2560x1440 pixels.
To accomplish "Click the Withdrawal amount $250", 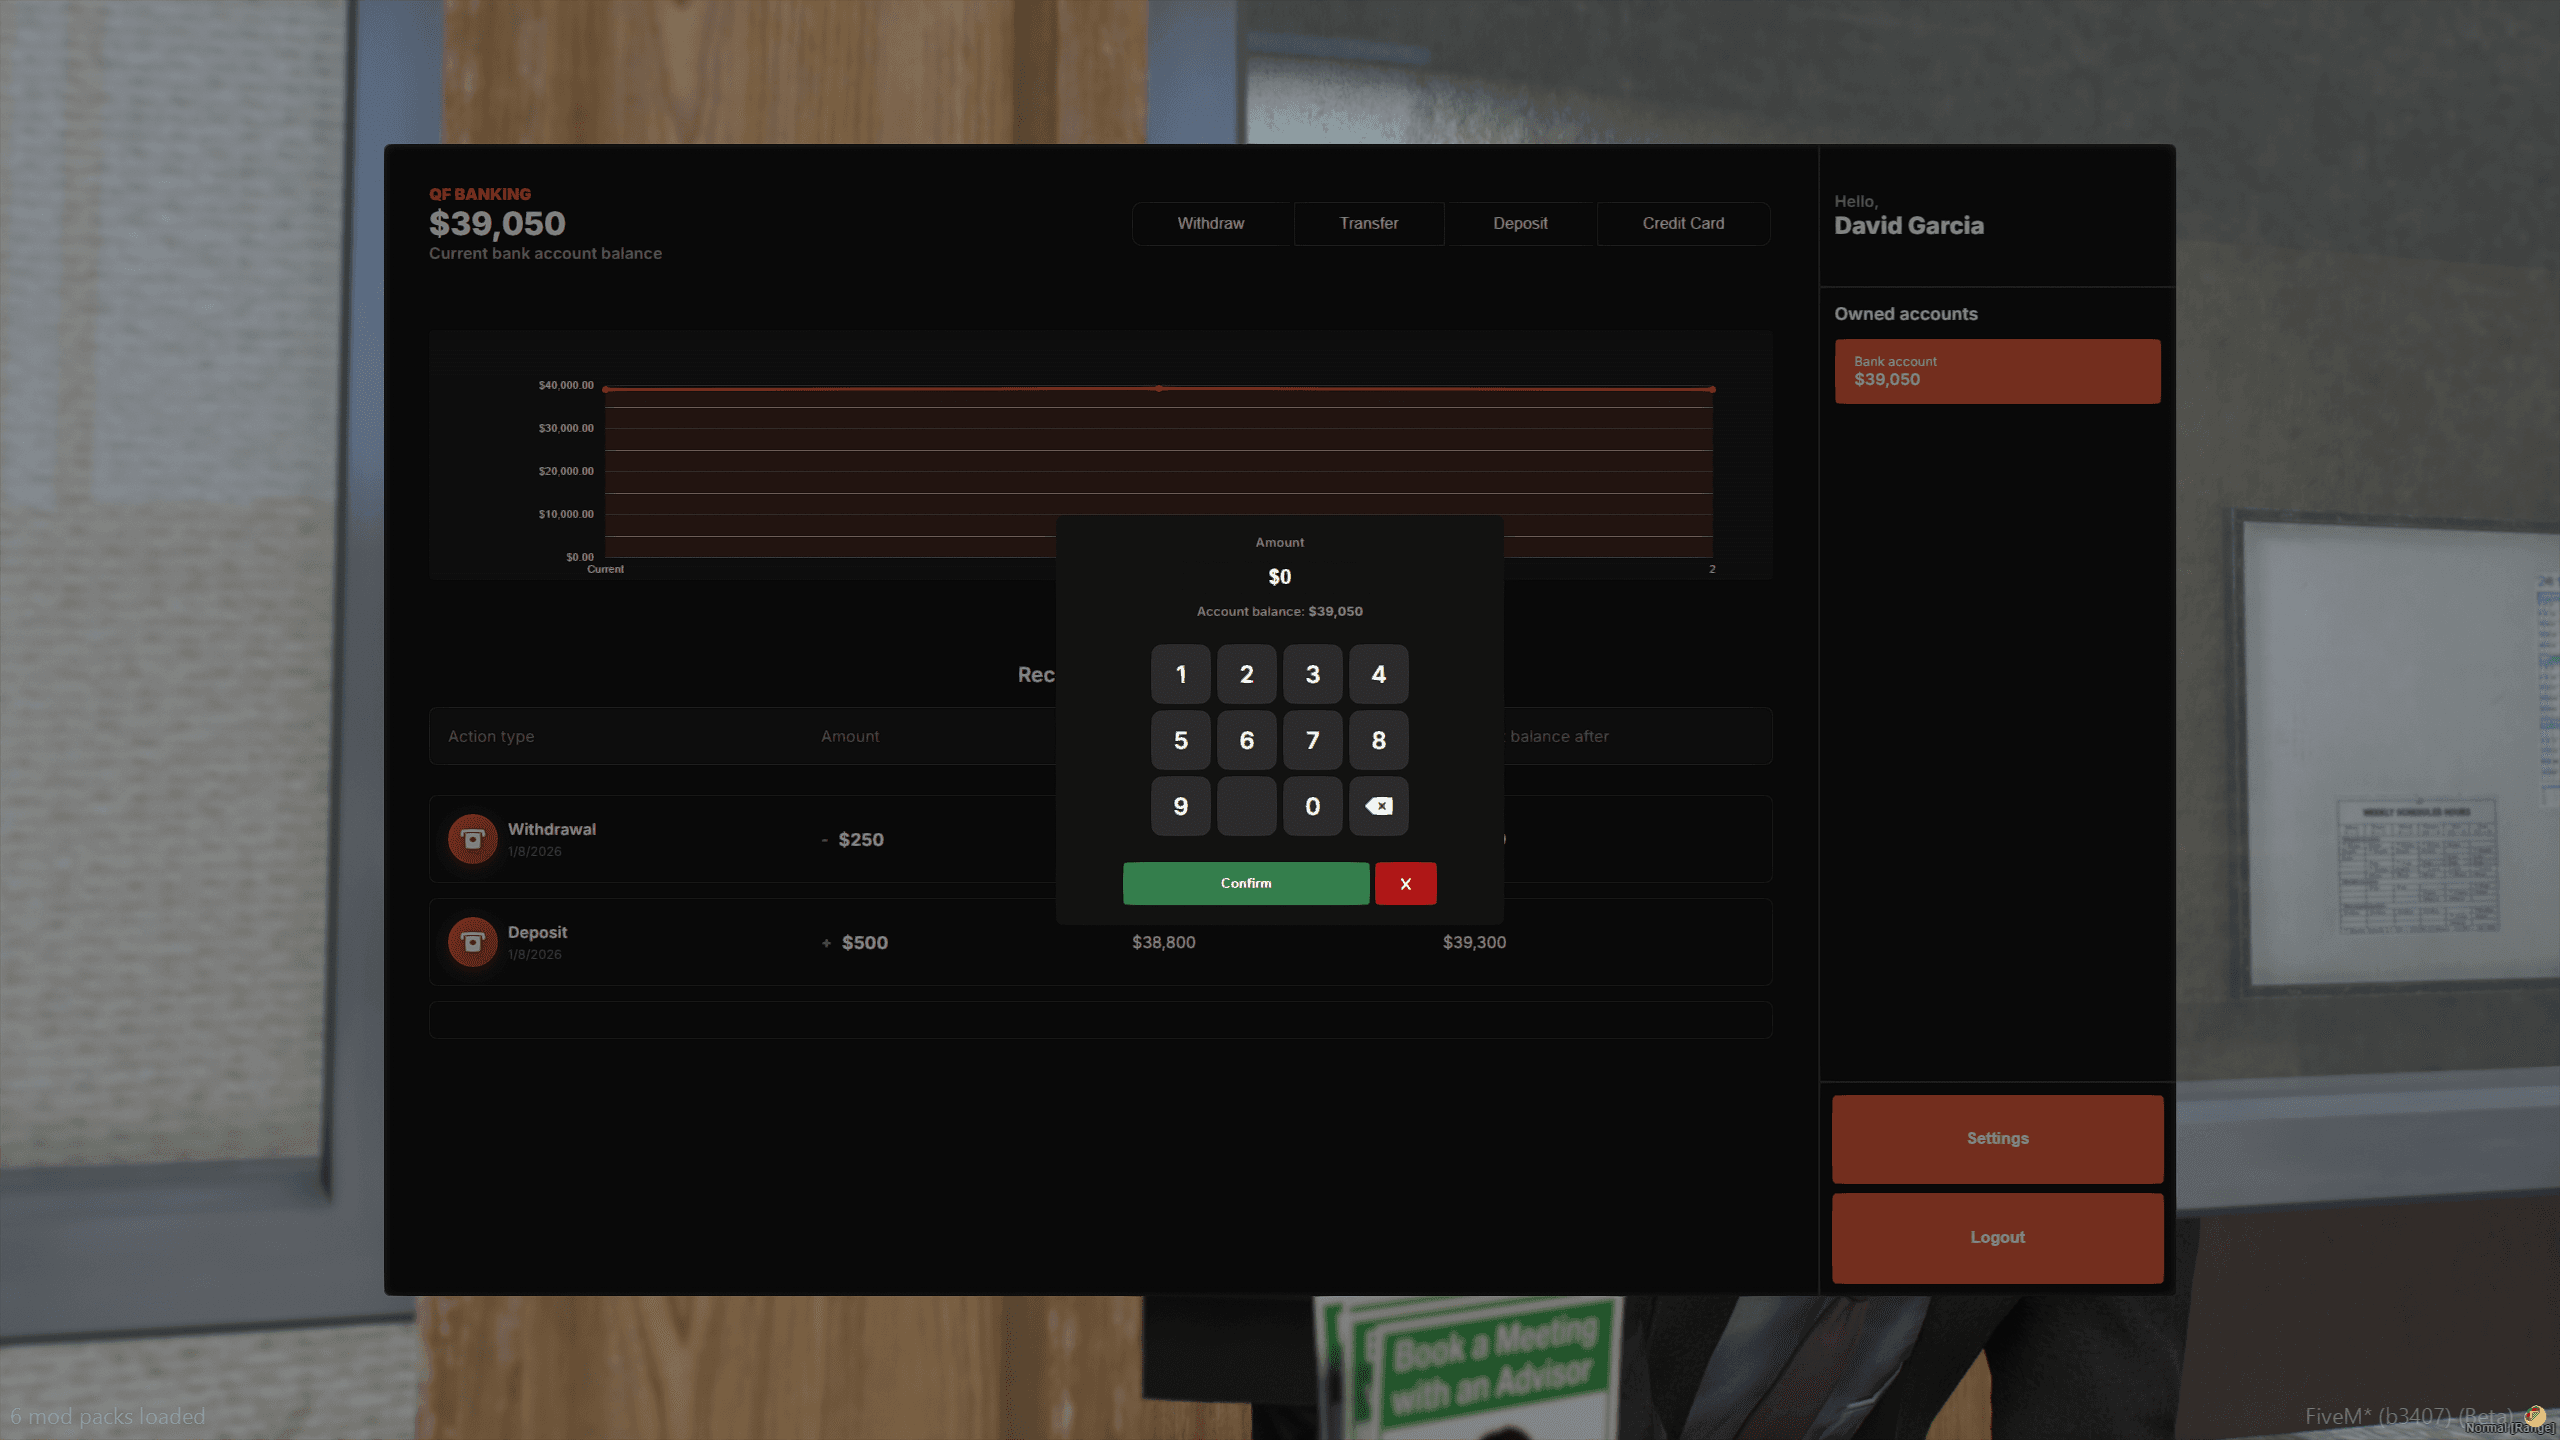I will click(x=860, y=840).
